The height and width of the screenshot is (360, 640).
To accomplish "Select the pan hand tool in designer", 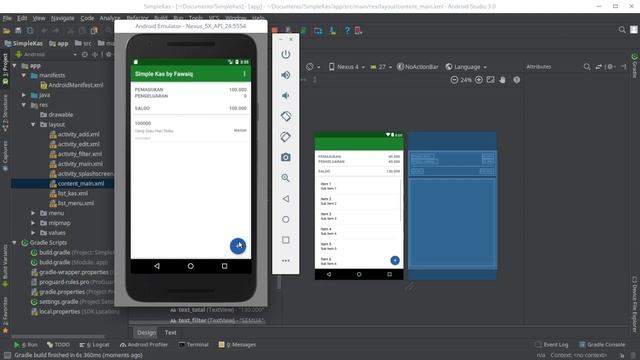I will click(x=502, y=80).
